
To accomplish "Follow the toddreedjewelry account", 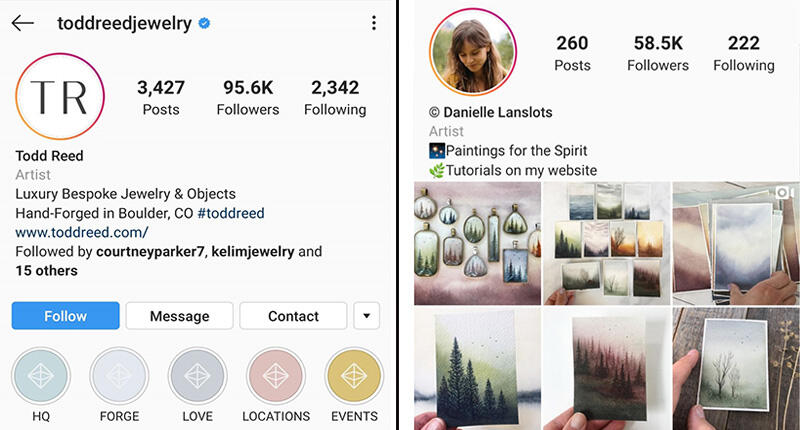I will [65, 316].
